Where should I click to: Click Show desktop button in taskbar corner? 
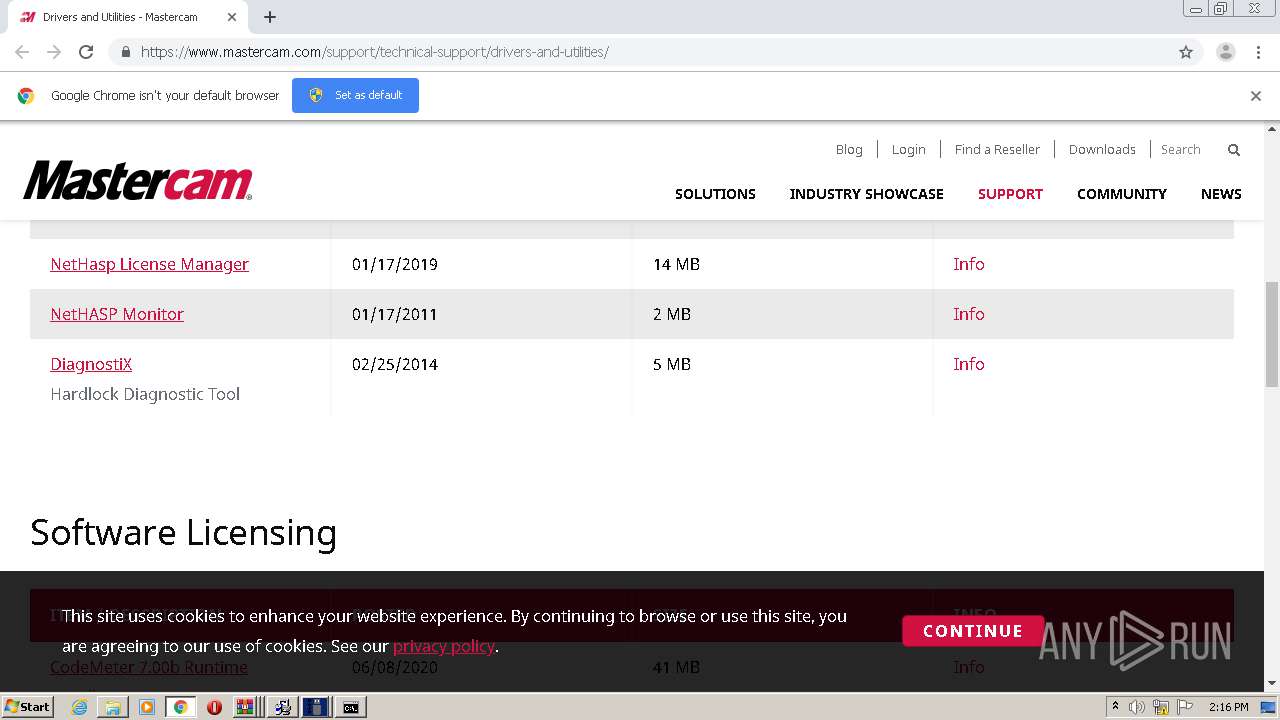1269,707
